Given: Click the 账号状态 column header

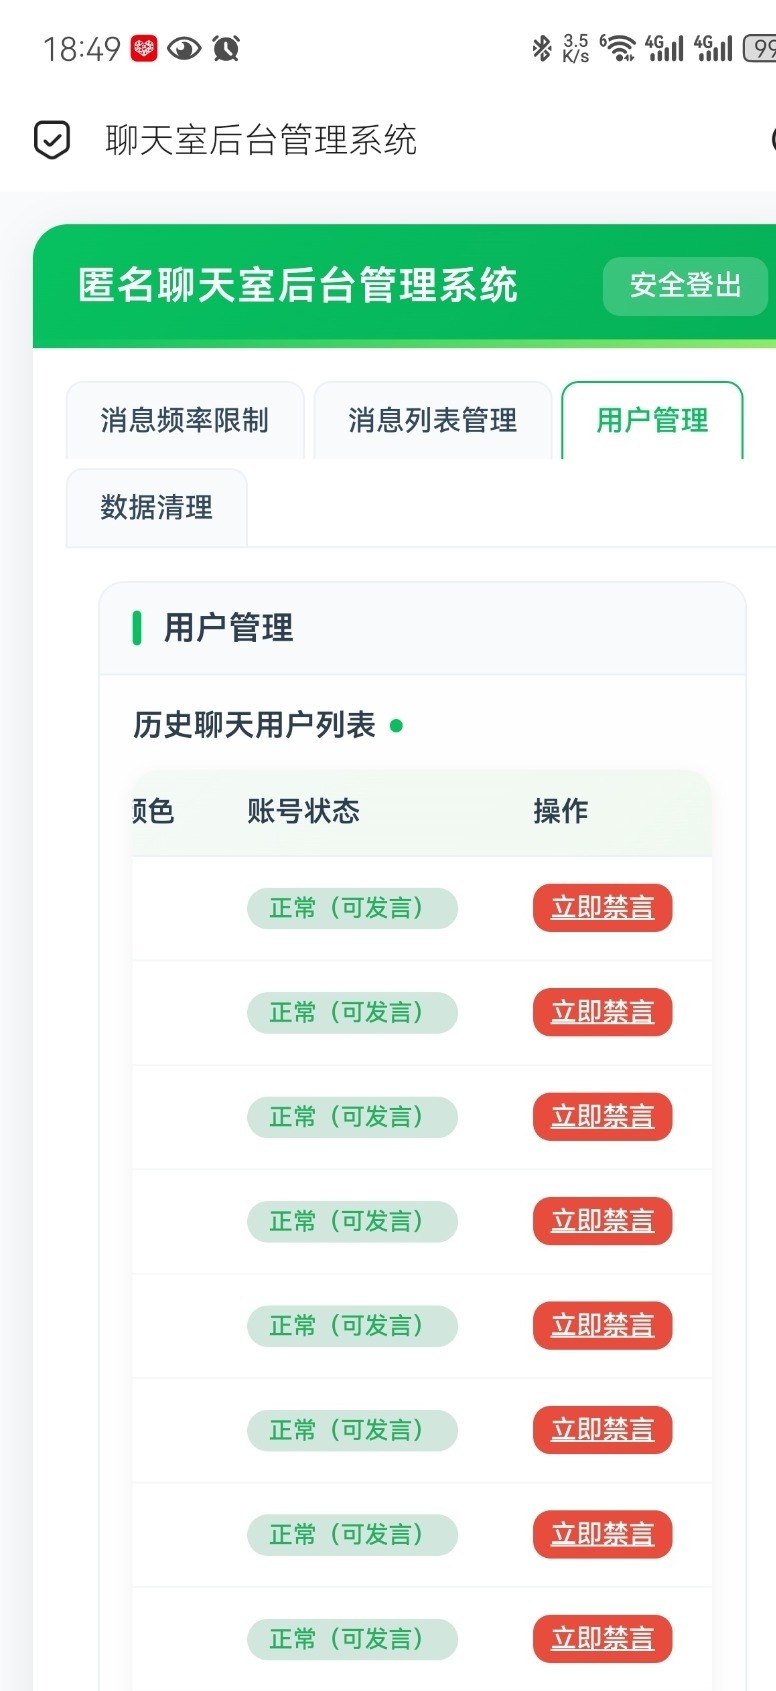Looking at the screenshot, I should coord(303,811).
